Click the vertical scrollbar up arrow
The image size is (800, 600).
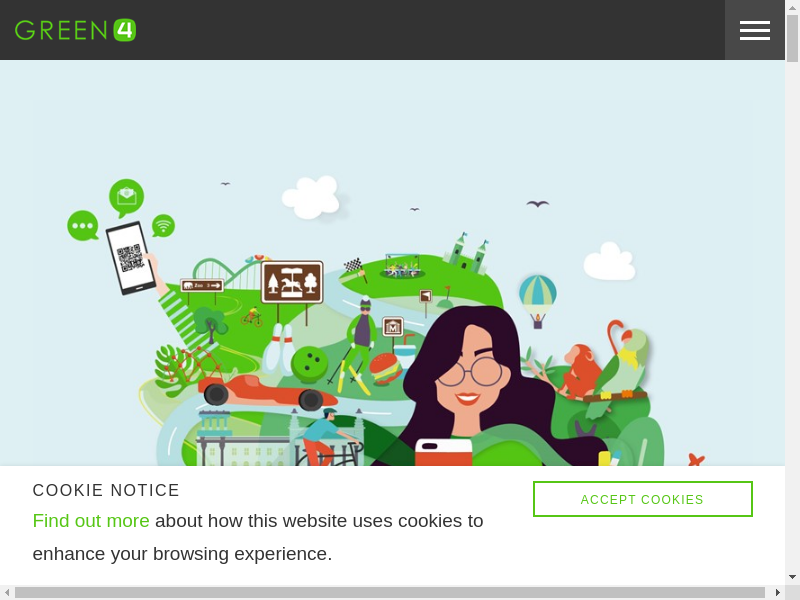point(792,7)
